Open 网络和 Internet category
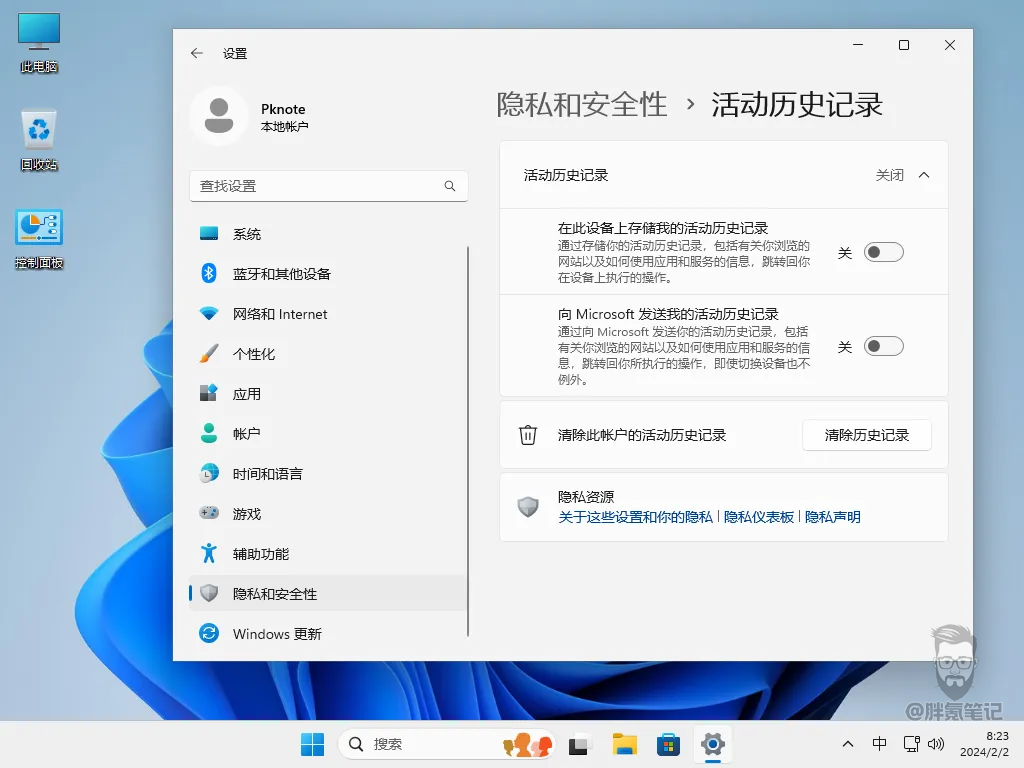Viewport: 1024px width, 768px height. (x=328, y=314)
